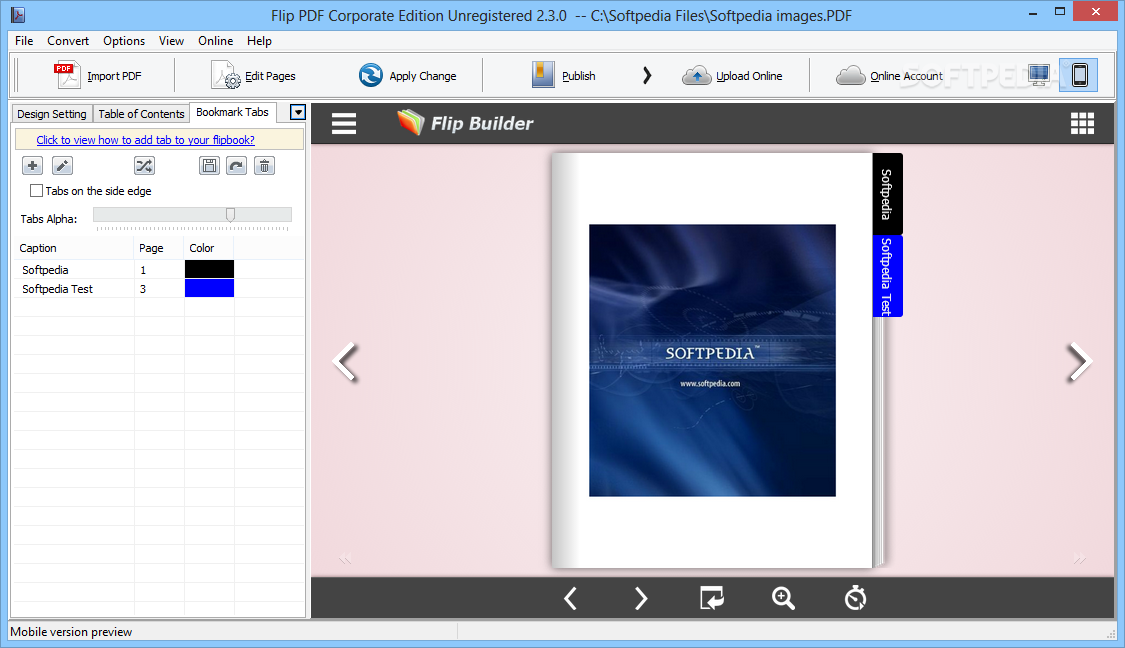Click the Softpedia cover page image
This screenshot has width=1125, height=648.
pos(712,360)
